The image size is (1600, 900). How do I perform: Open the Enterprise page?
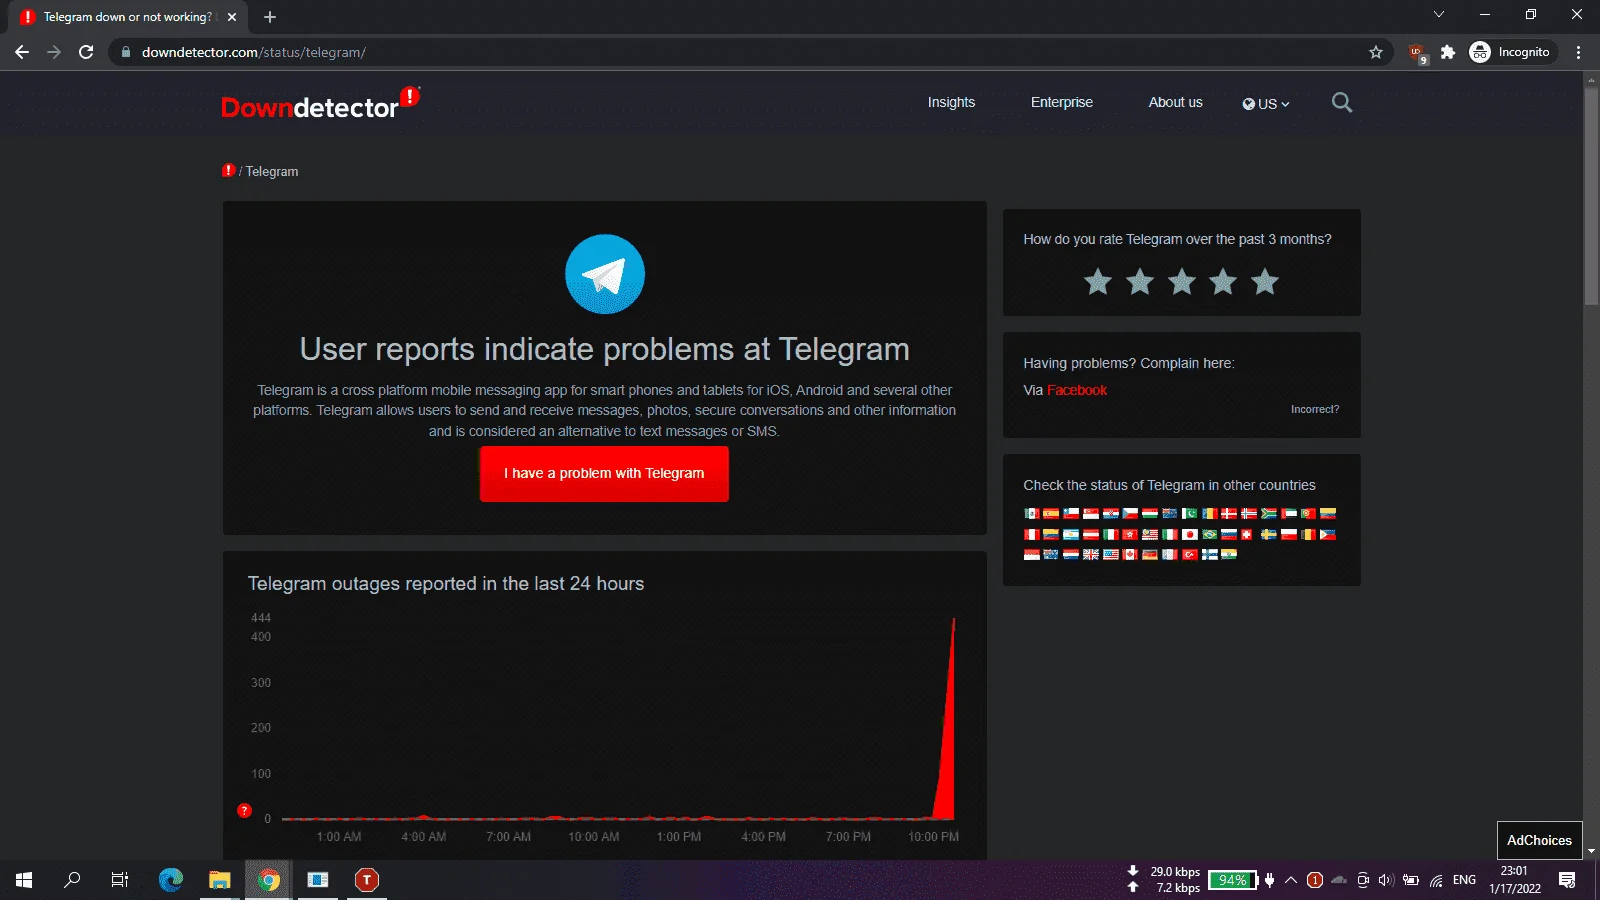1062,102
